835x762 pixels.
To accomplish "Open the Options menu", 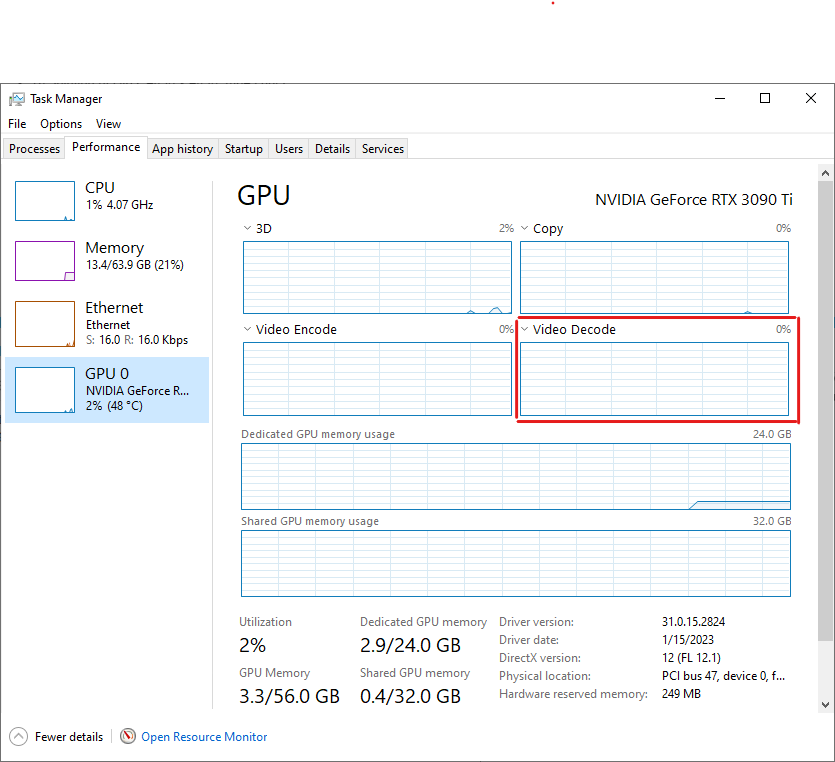I will [61, 124].
